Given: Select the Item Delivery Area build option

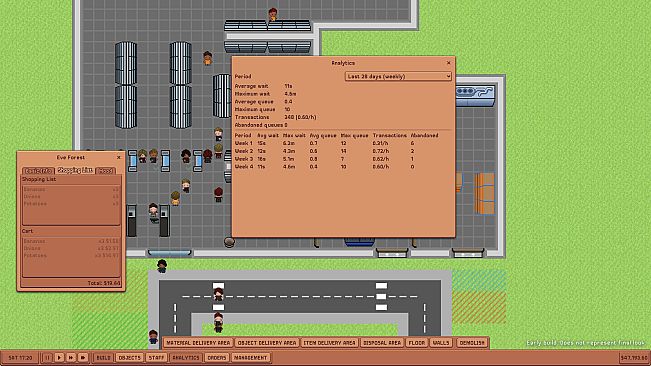Looking at the screenshot, I should point(329,343).
